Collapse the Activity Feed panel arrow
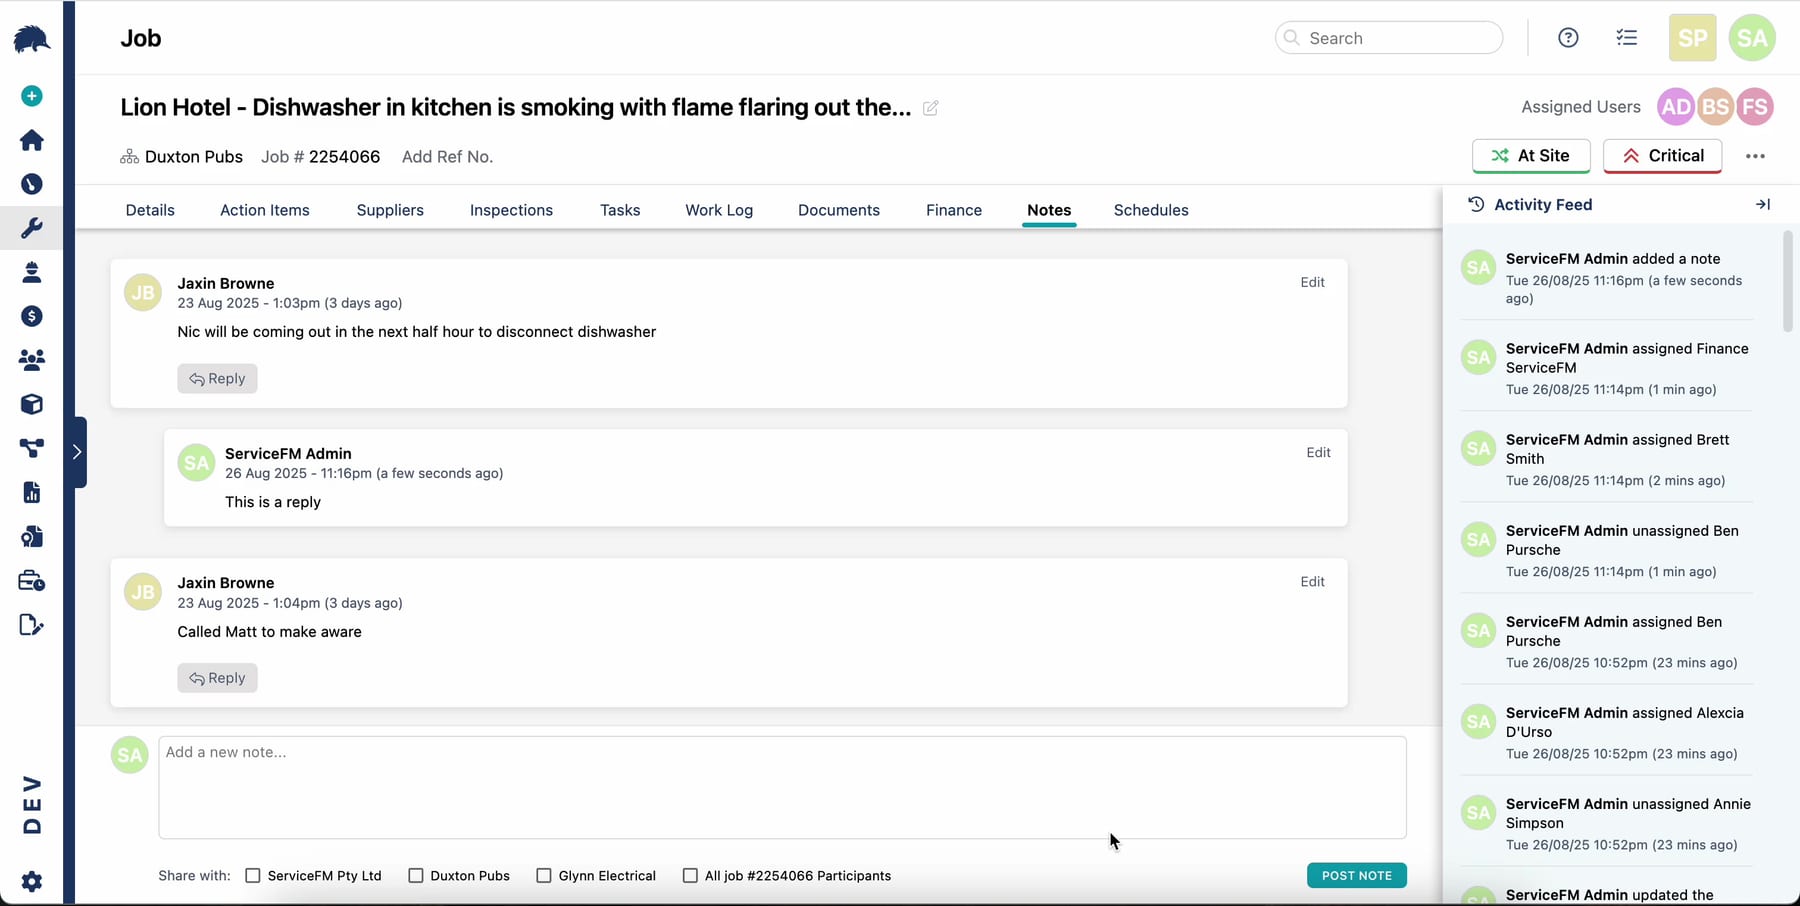1800x906 pixels. [1763, 205]
